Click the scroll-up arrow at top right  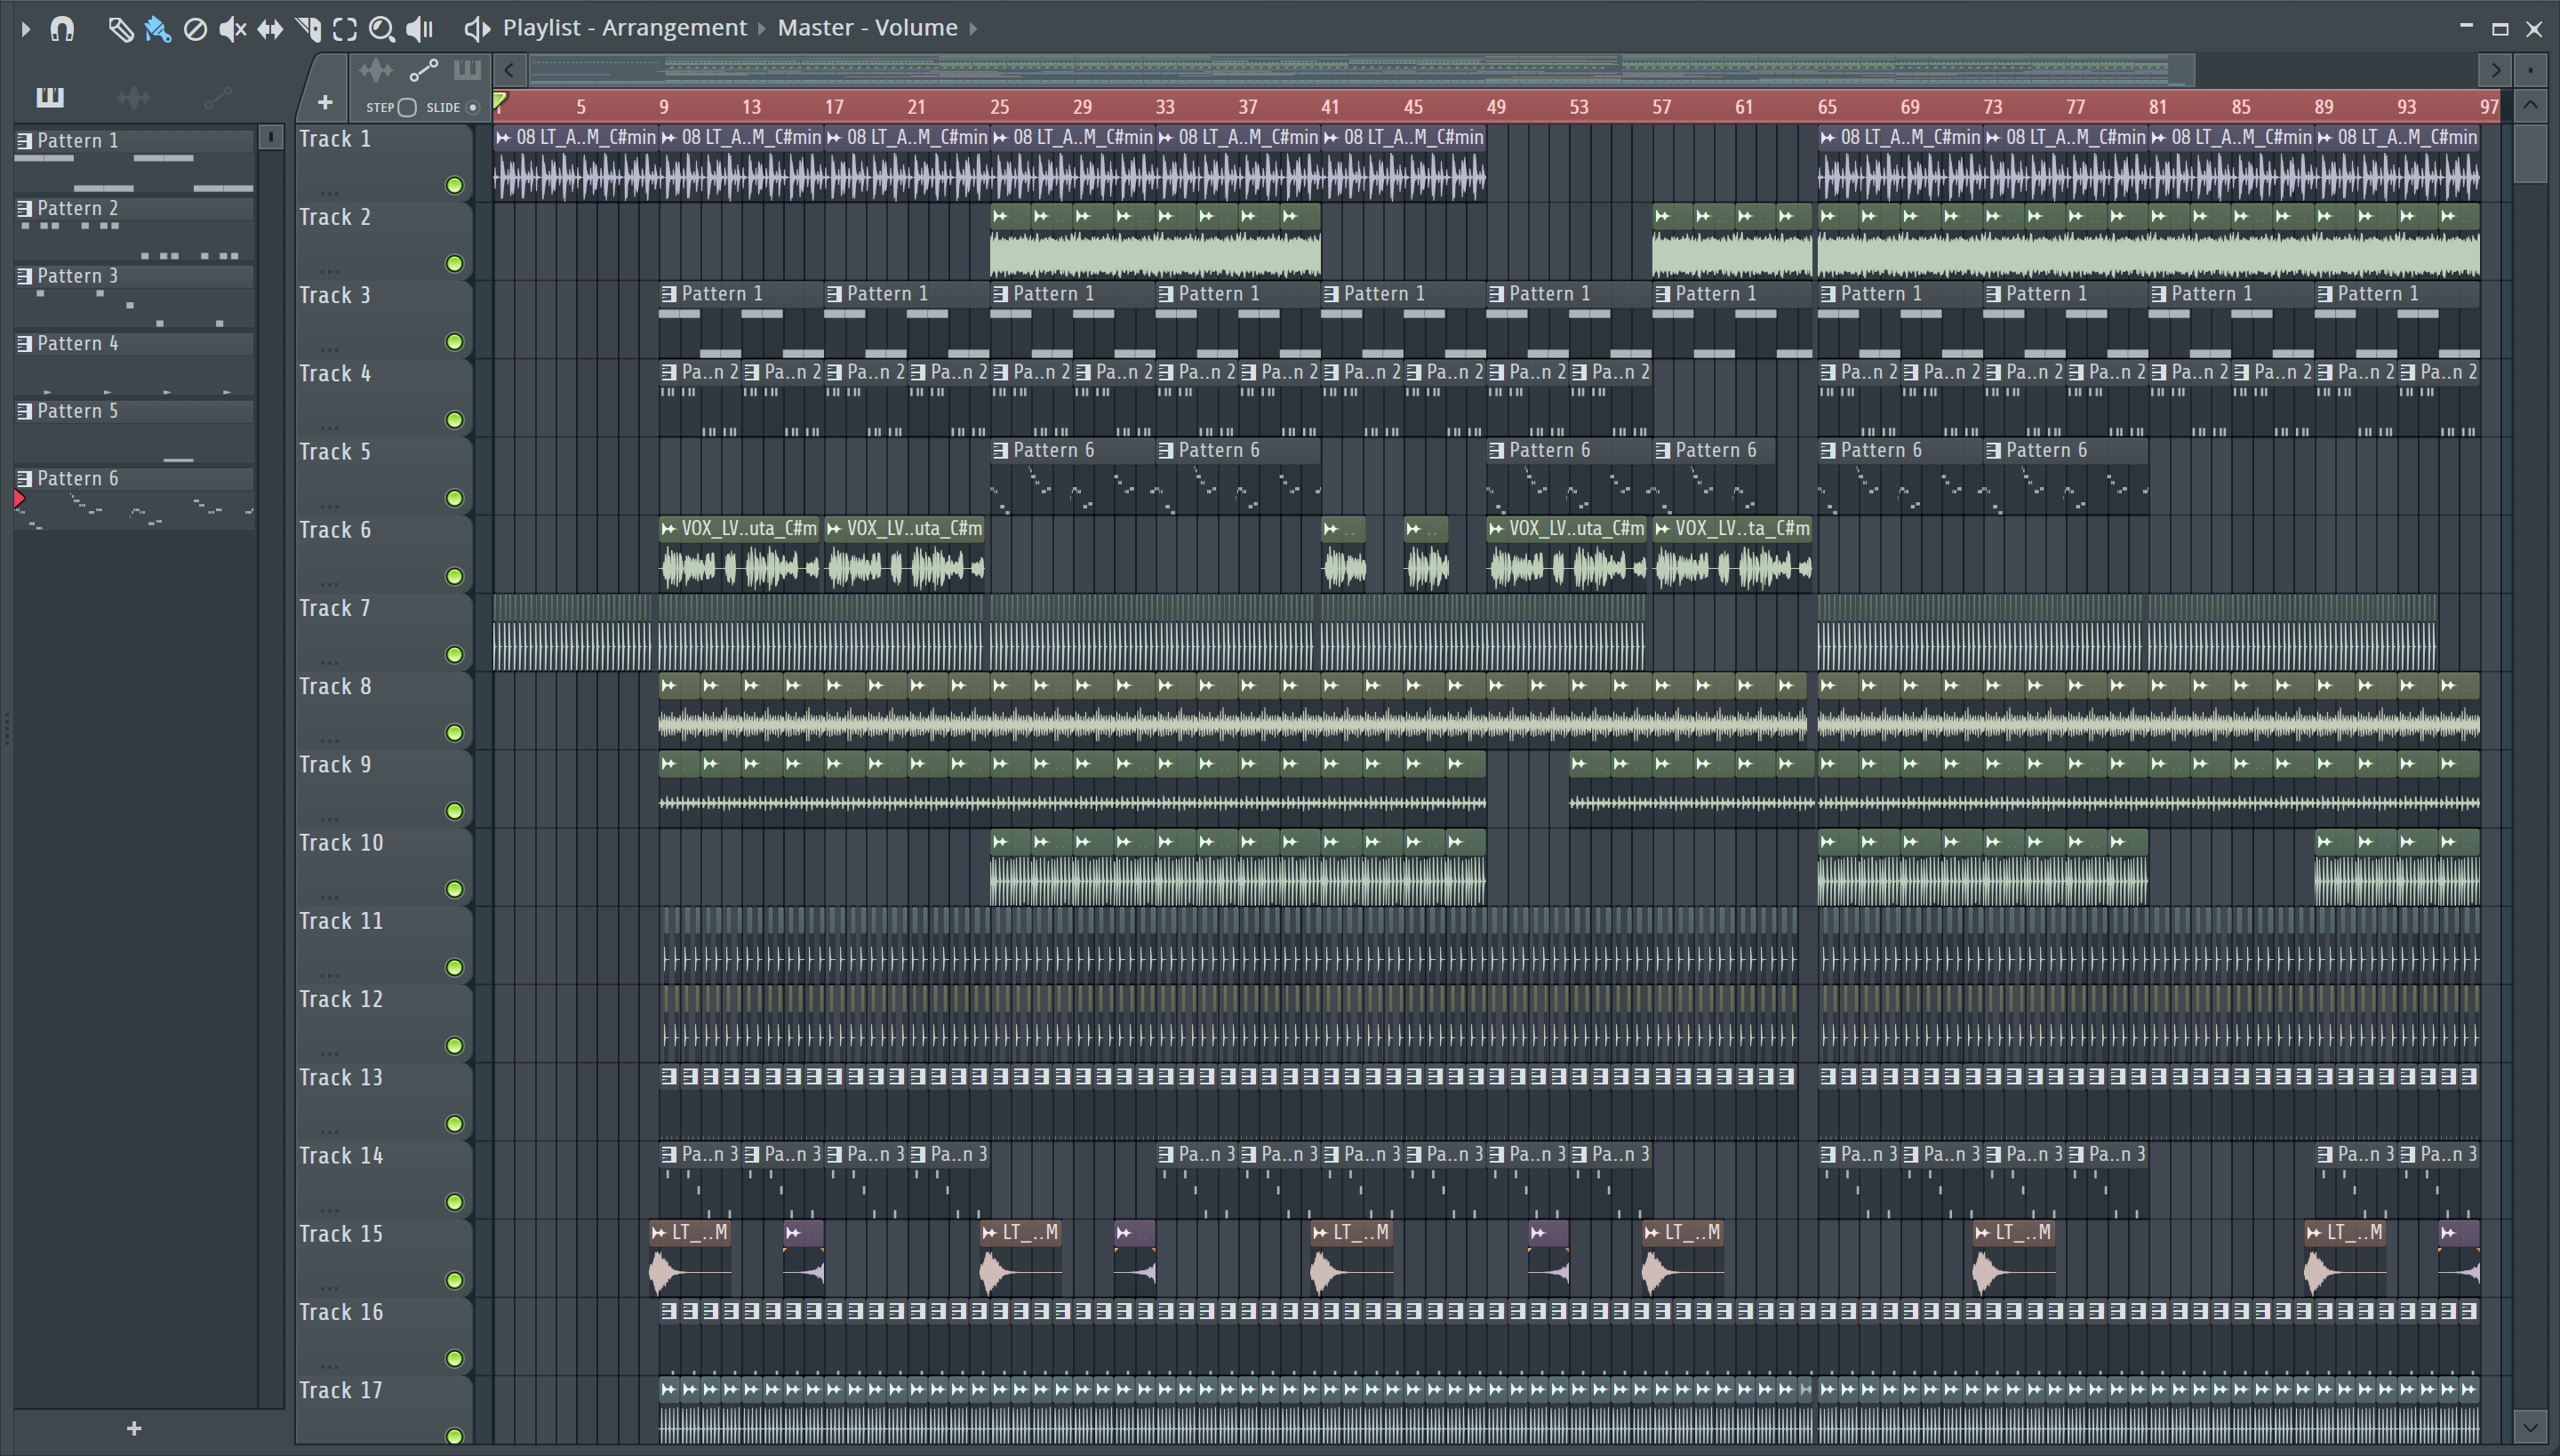point(2530,105)
